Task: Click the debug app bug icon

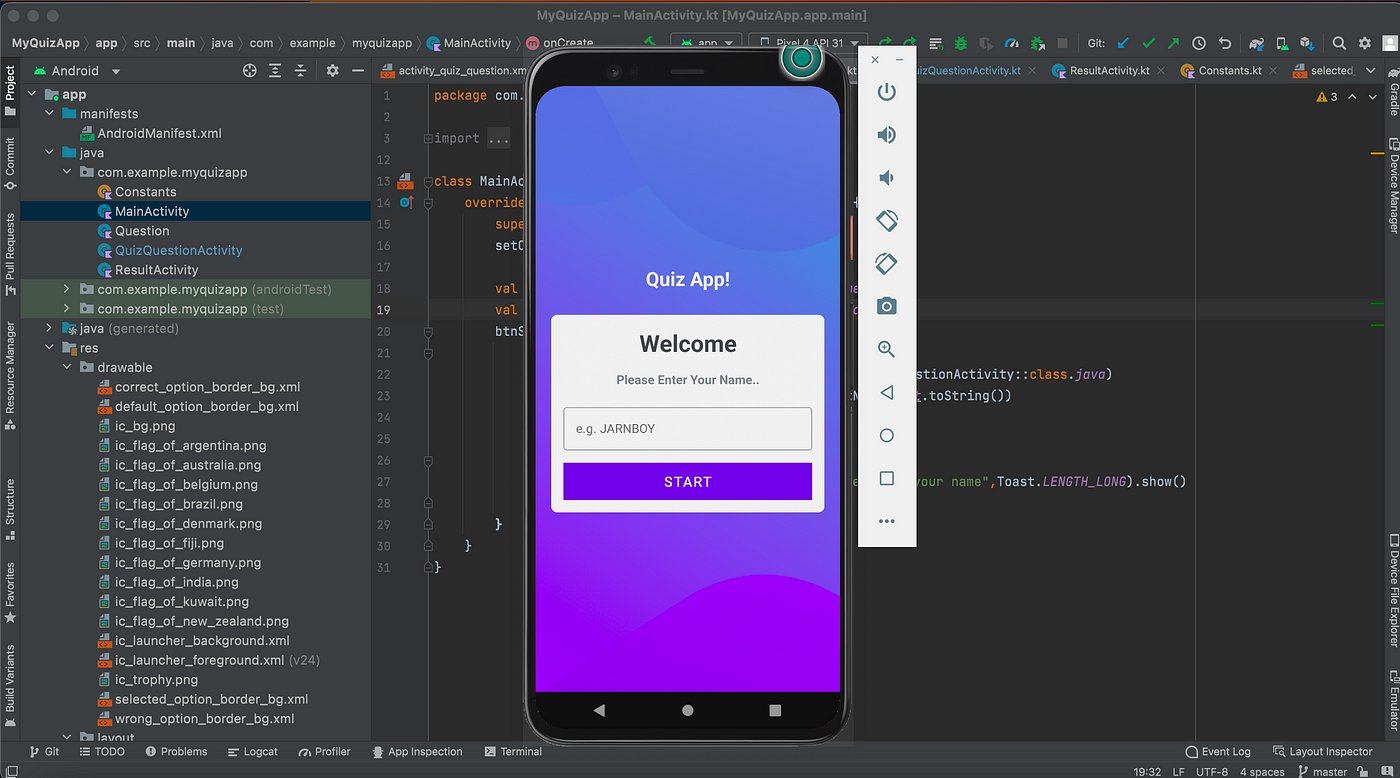Action: click(x=961, y=44)
